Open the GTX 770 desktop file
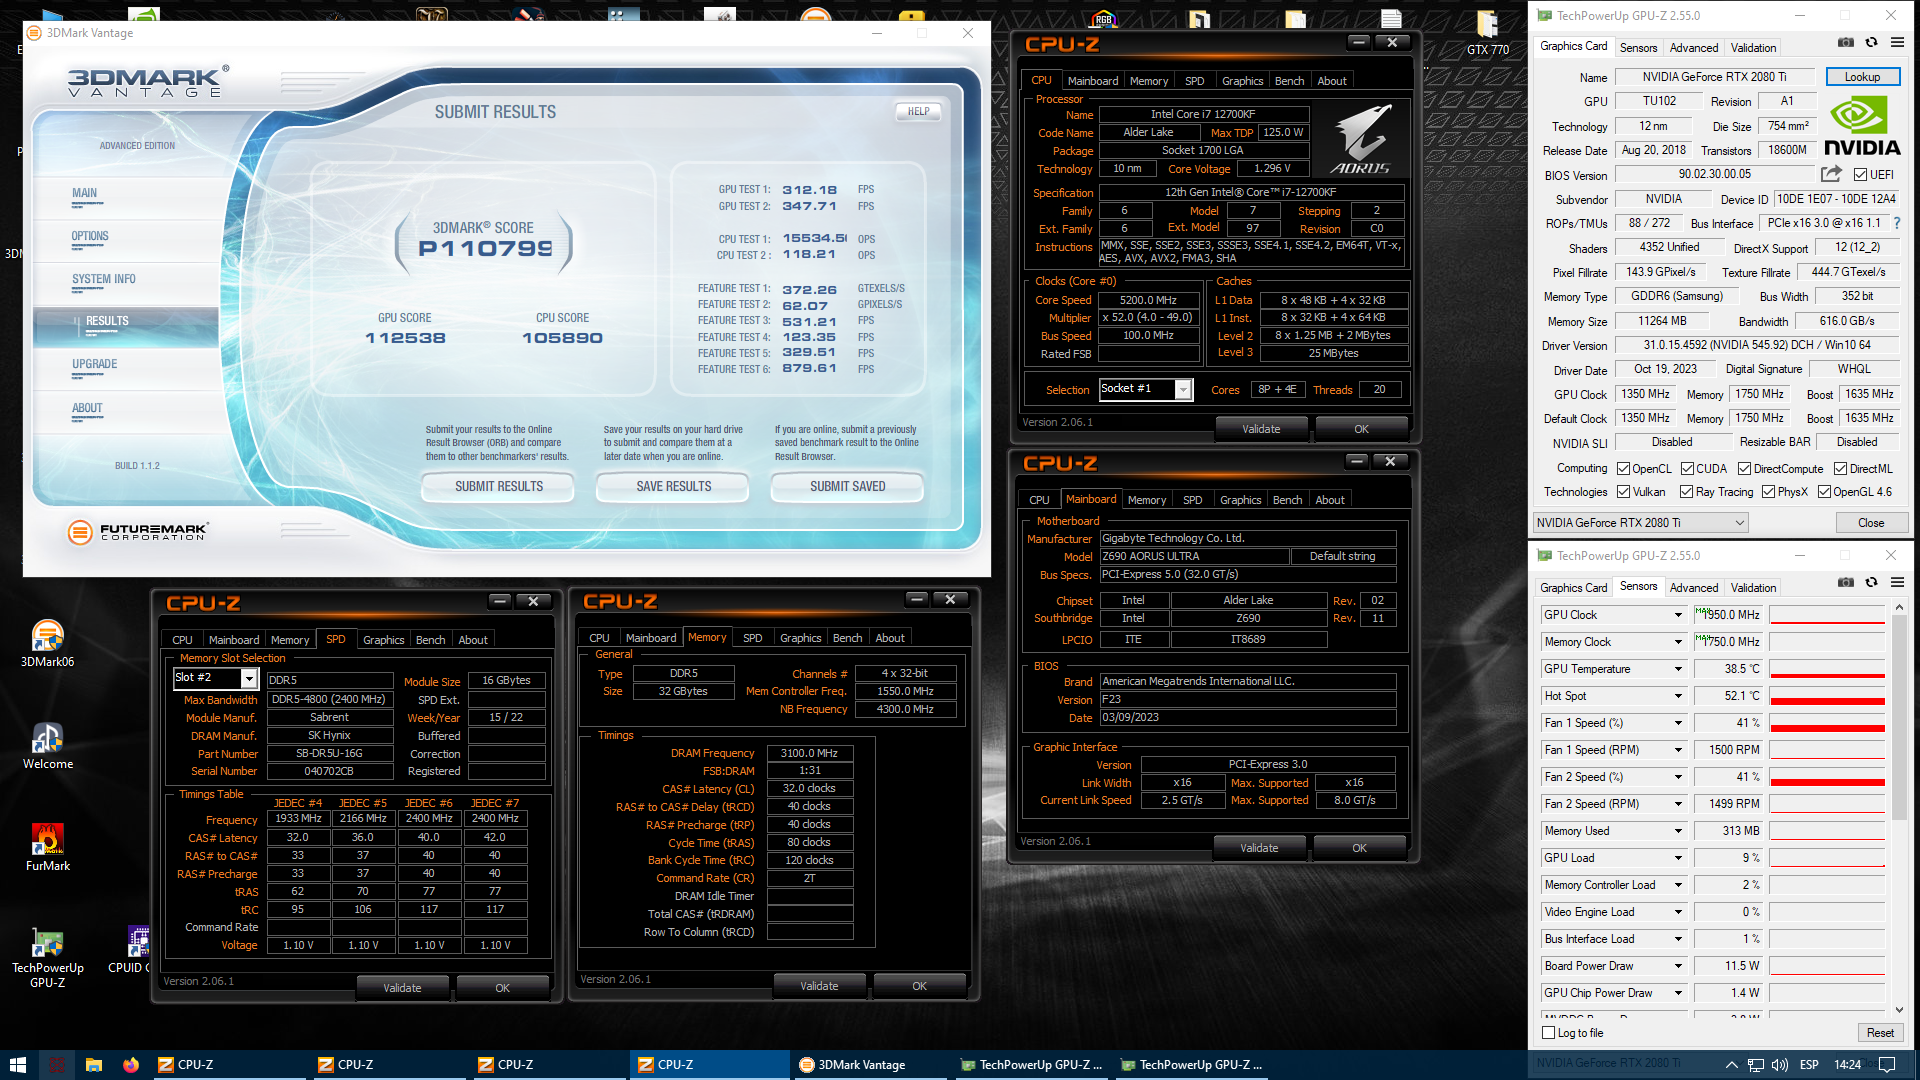The image size is (1920, 1080). pyautogui.click(x=1487, y=32)
